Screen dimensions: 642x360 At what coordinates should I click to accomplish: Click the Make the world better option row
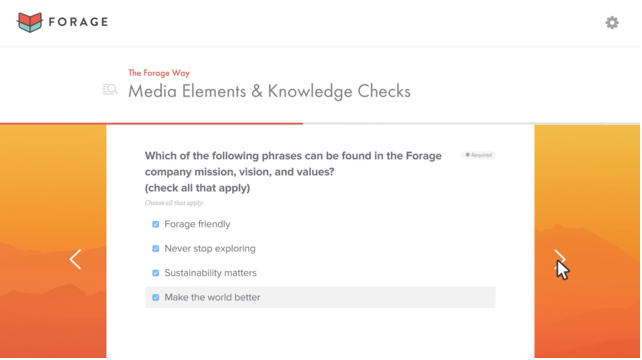[321, 297]
